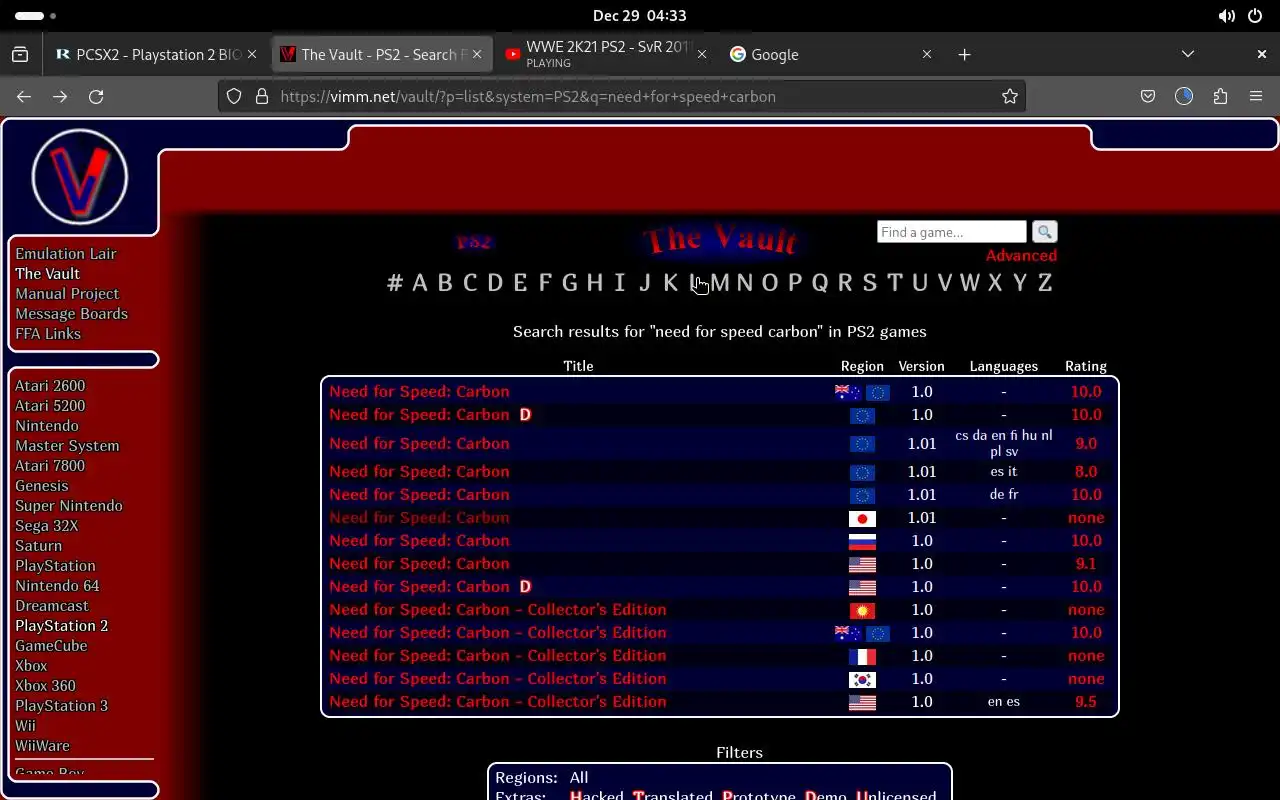Click the system clock Dec 29 04:33

tap(639, 16)
